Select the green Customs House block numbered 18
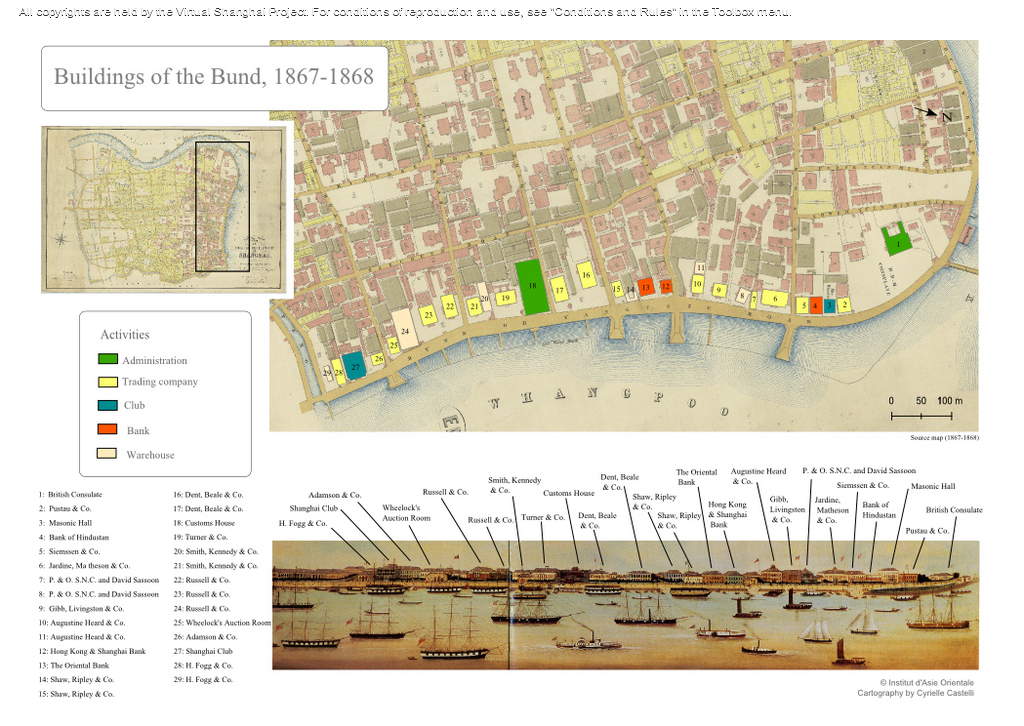Image resolution: width=1024 pixels, height=726 pixels. (x=532, y=287)
